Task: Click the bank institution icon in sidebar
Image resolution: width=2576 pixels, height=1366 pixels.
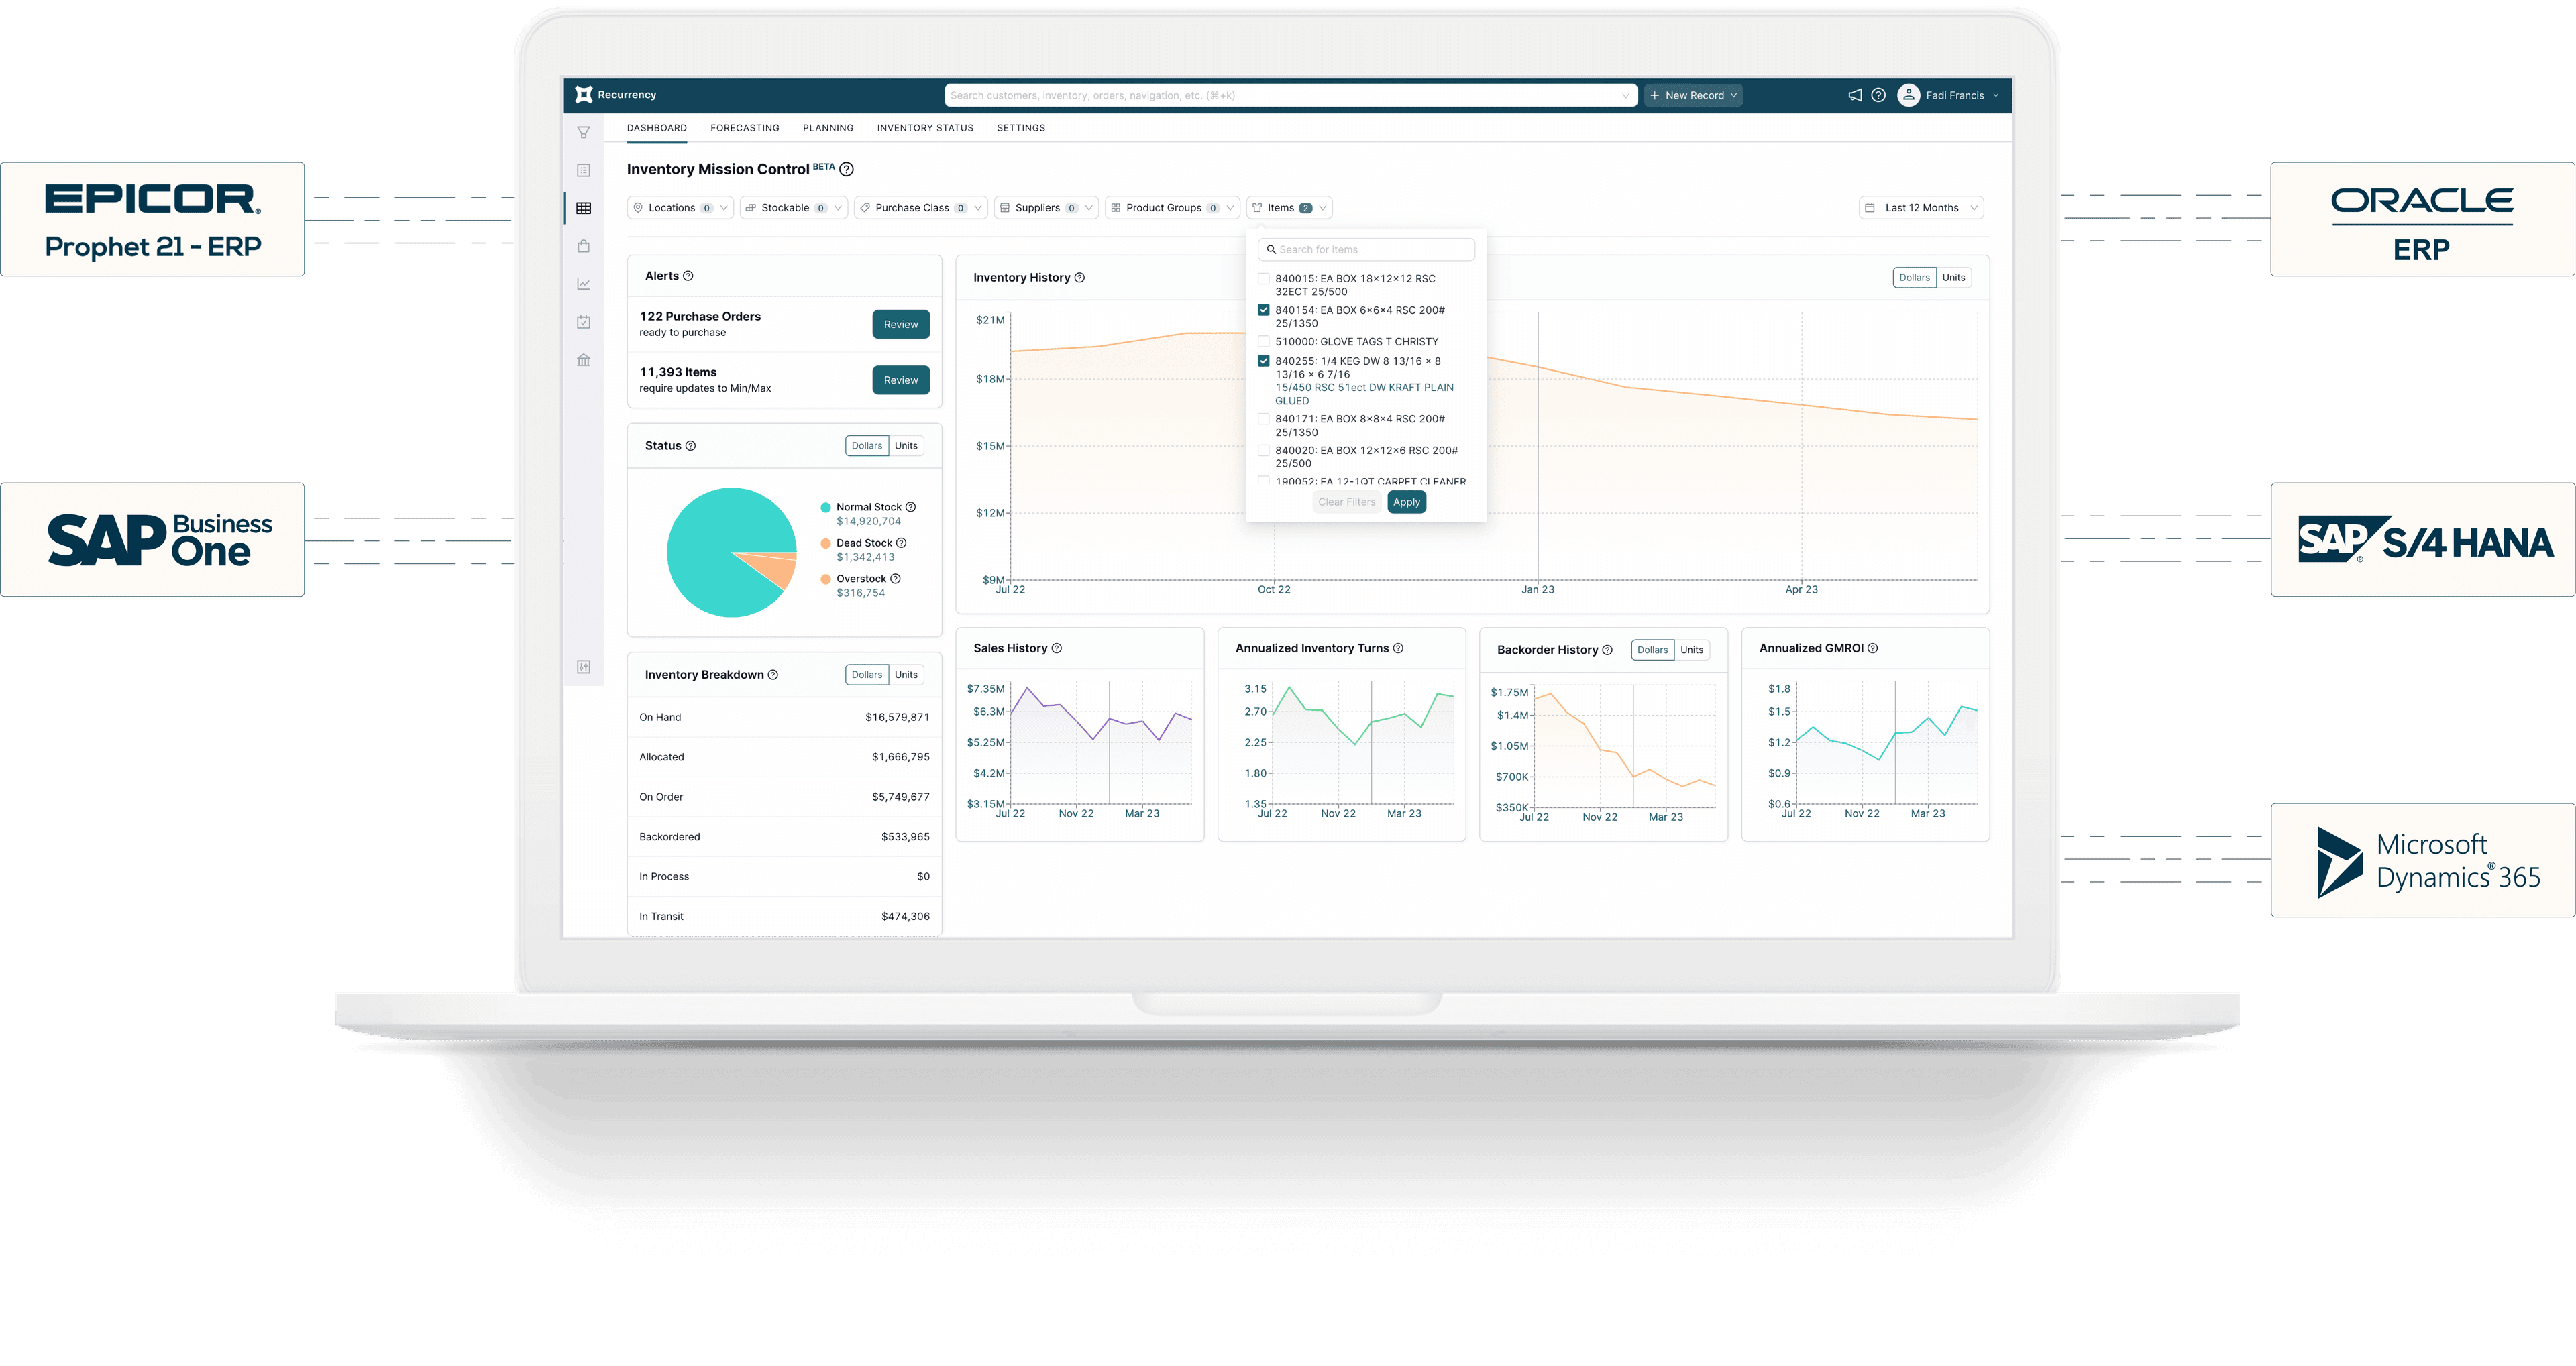Action: [584, 360]
